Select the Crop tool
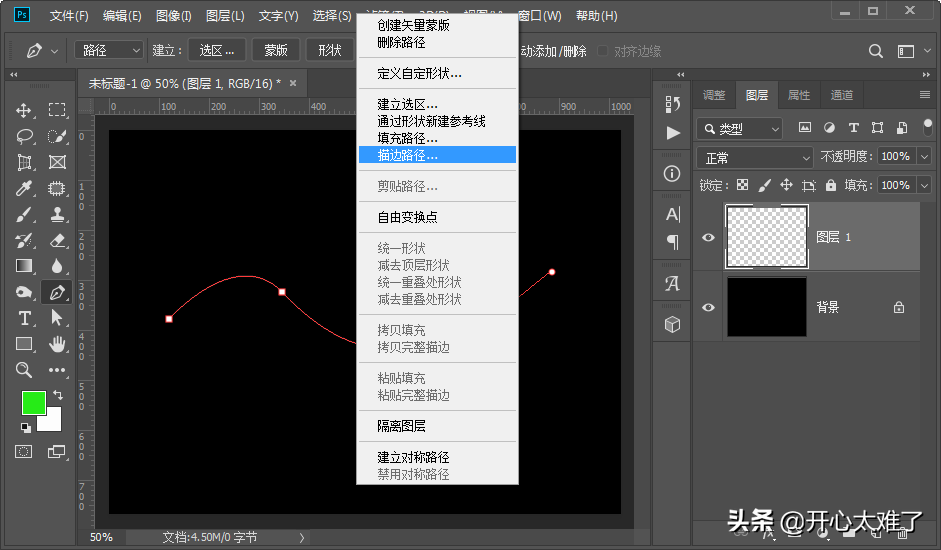This screenshot has height=550, width=941. click(x=25, y=162)
